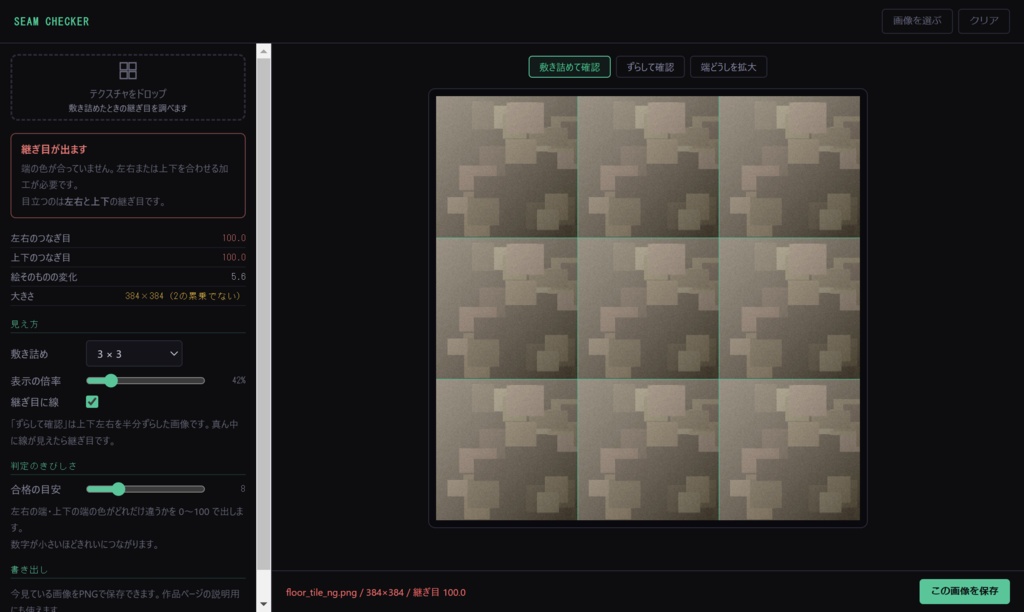
Task: Switch to the ずらして確認 tab
Action: [650, 67]
